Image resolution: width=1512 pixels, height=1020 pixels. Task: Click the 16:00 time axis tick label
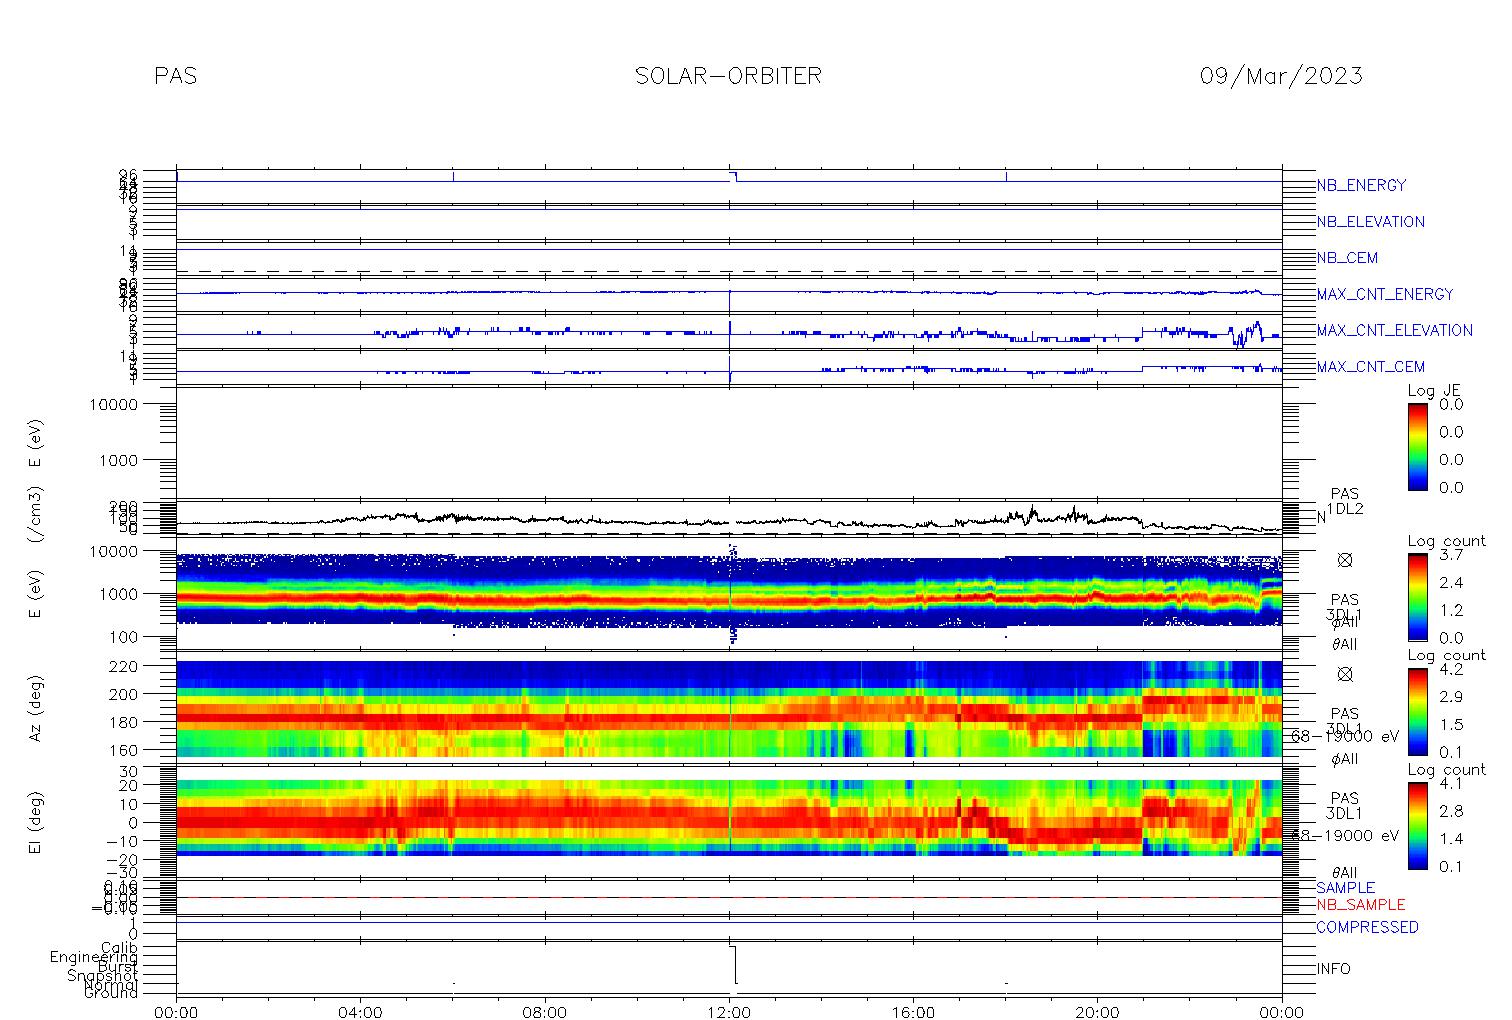(913, 1012)
